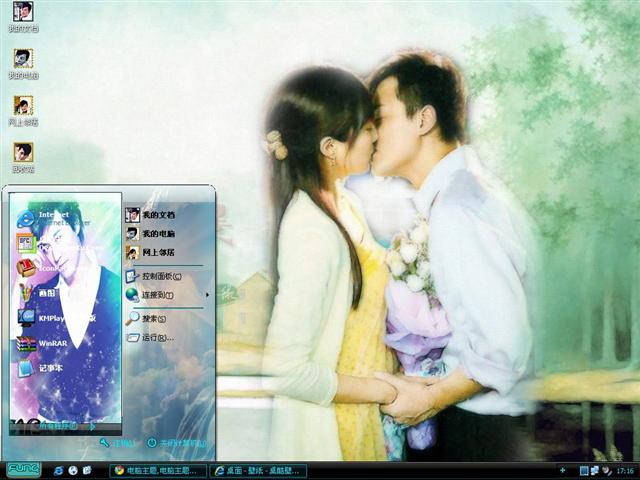Viewport: 640px width, 480px height.
Task: Click the 注销 log off button
Action: point(118,443)
